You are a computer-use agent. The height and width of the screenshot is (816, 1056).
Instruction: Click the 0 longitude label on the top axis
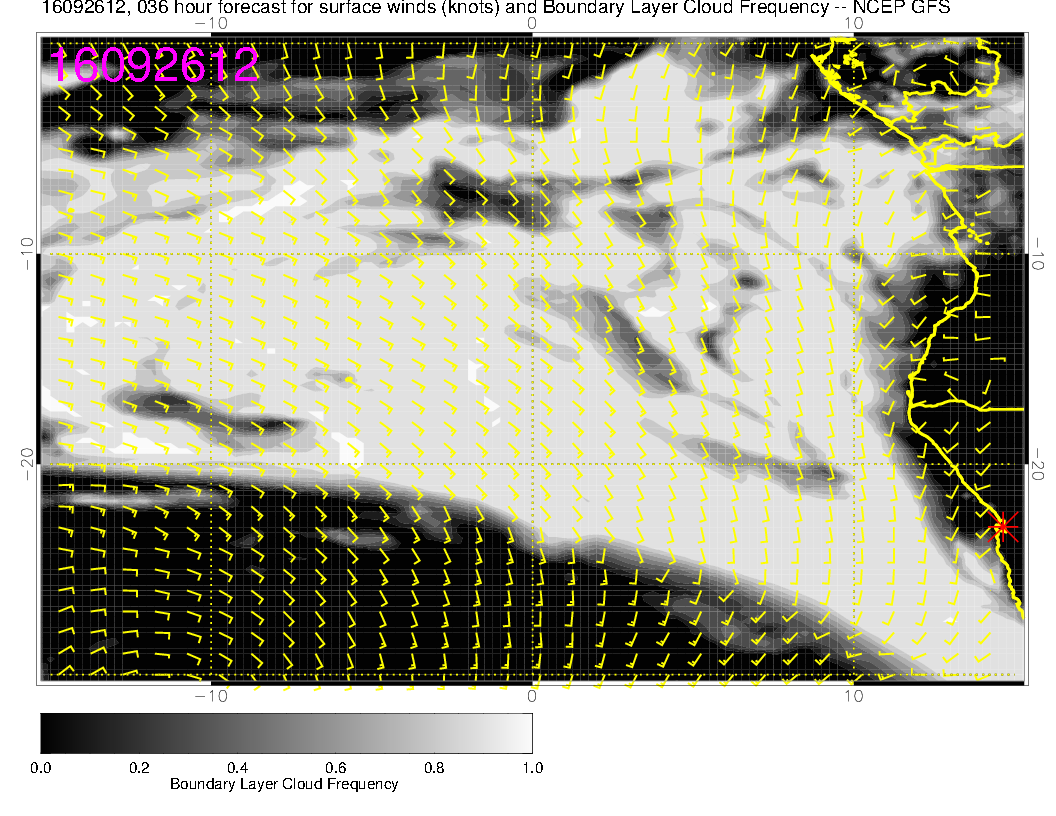[x=533, y=24]
